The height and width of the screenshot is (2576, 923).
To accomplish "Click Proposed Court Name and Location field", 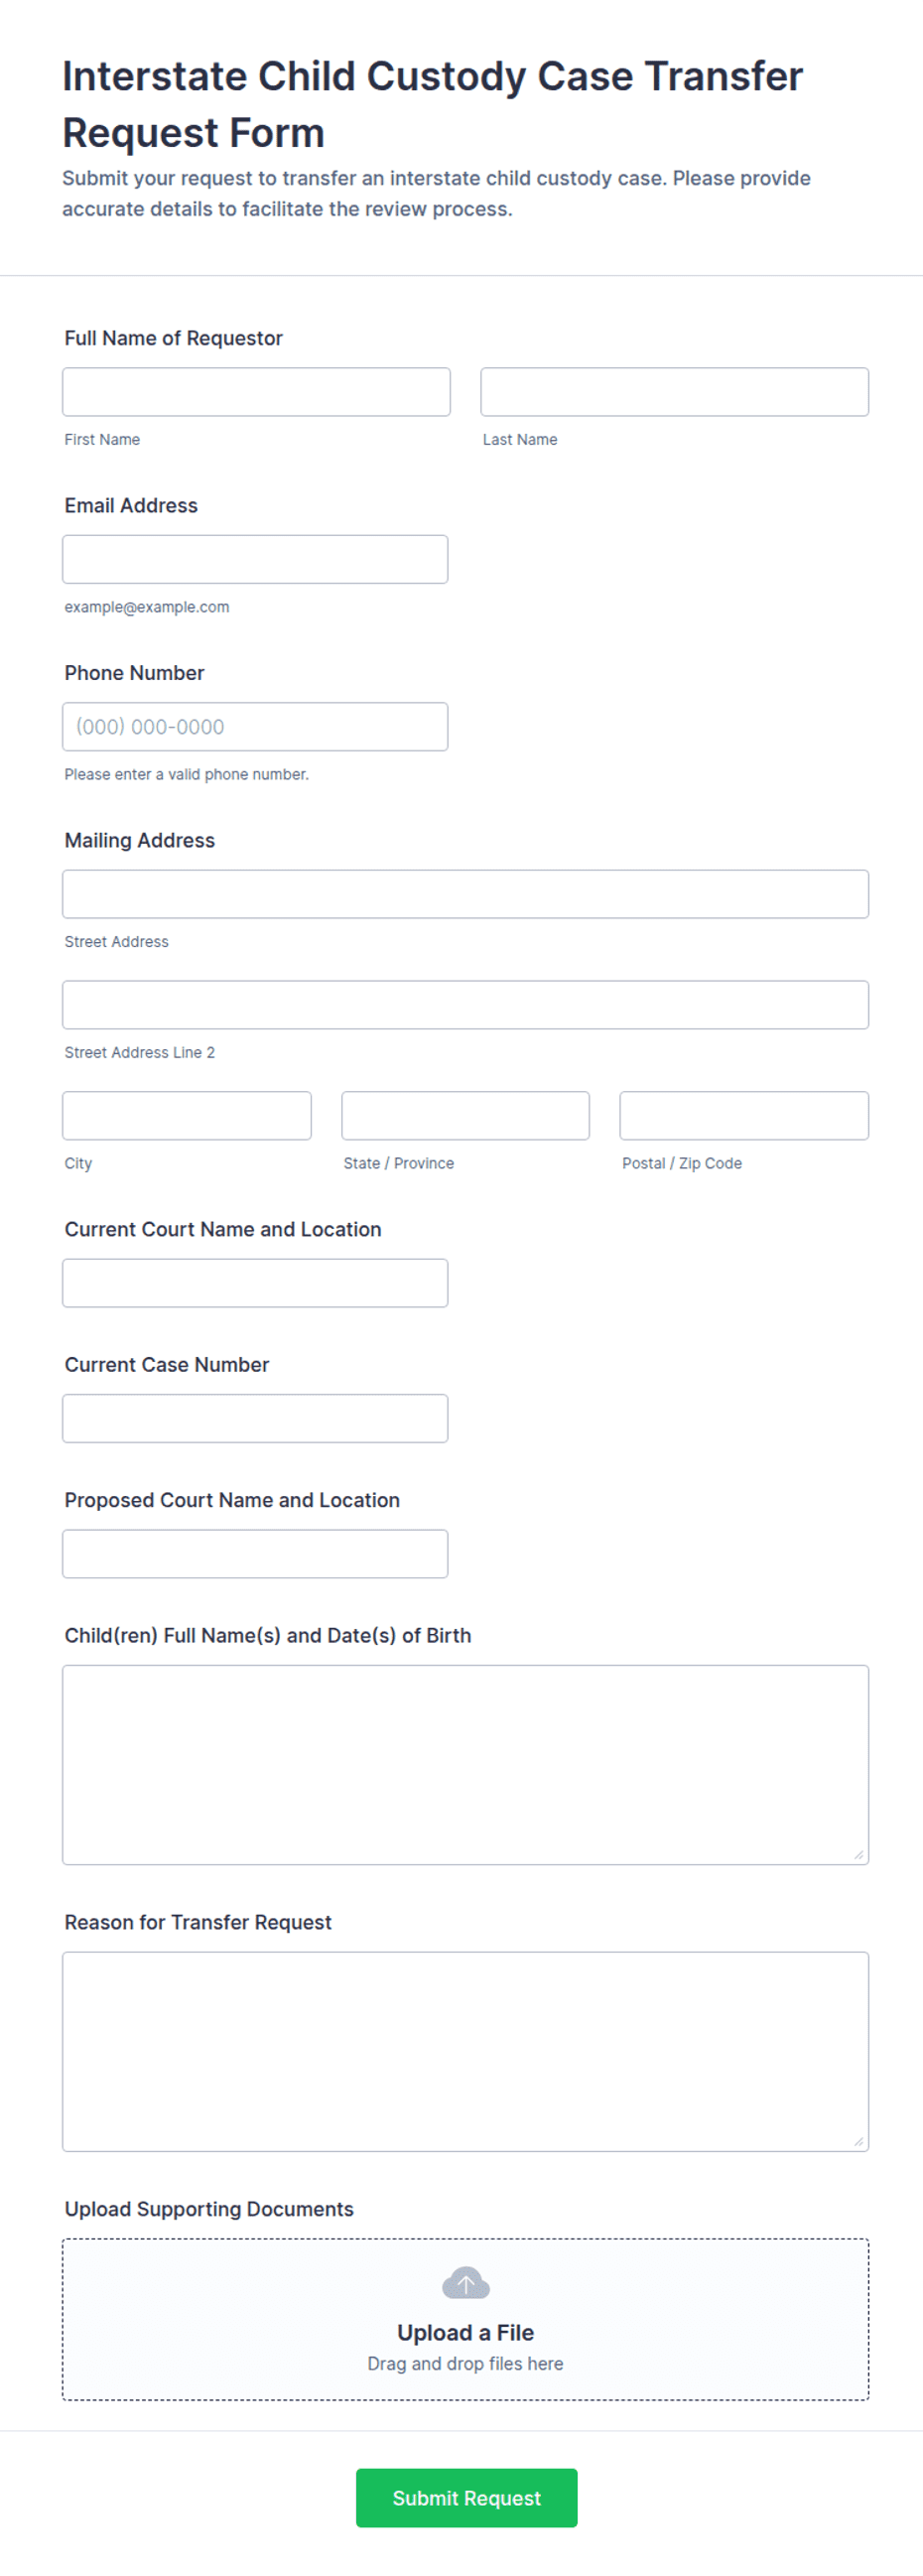I will (255, 1554).
